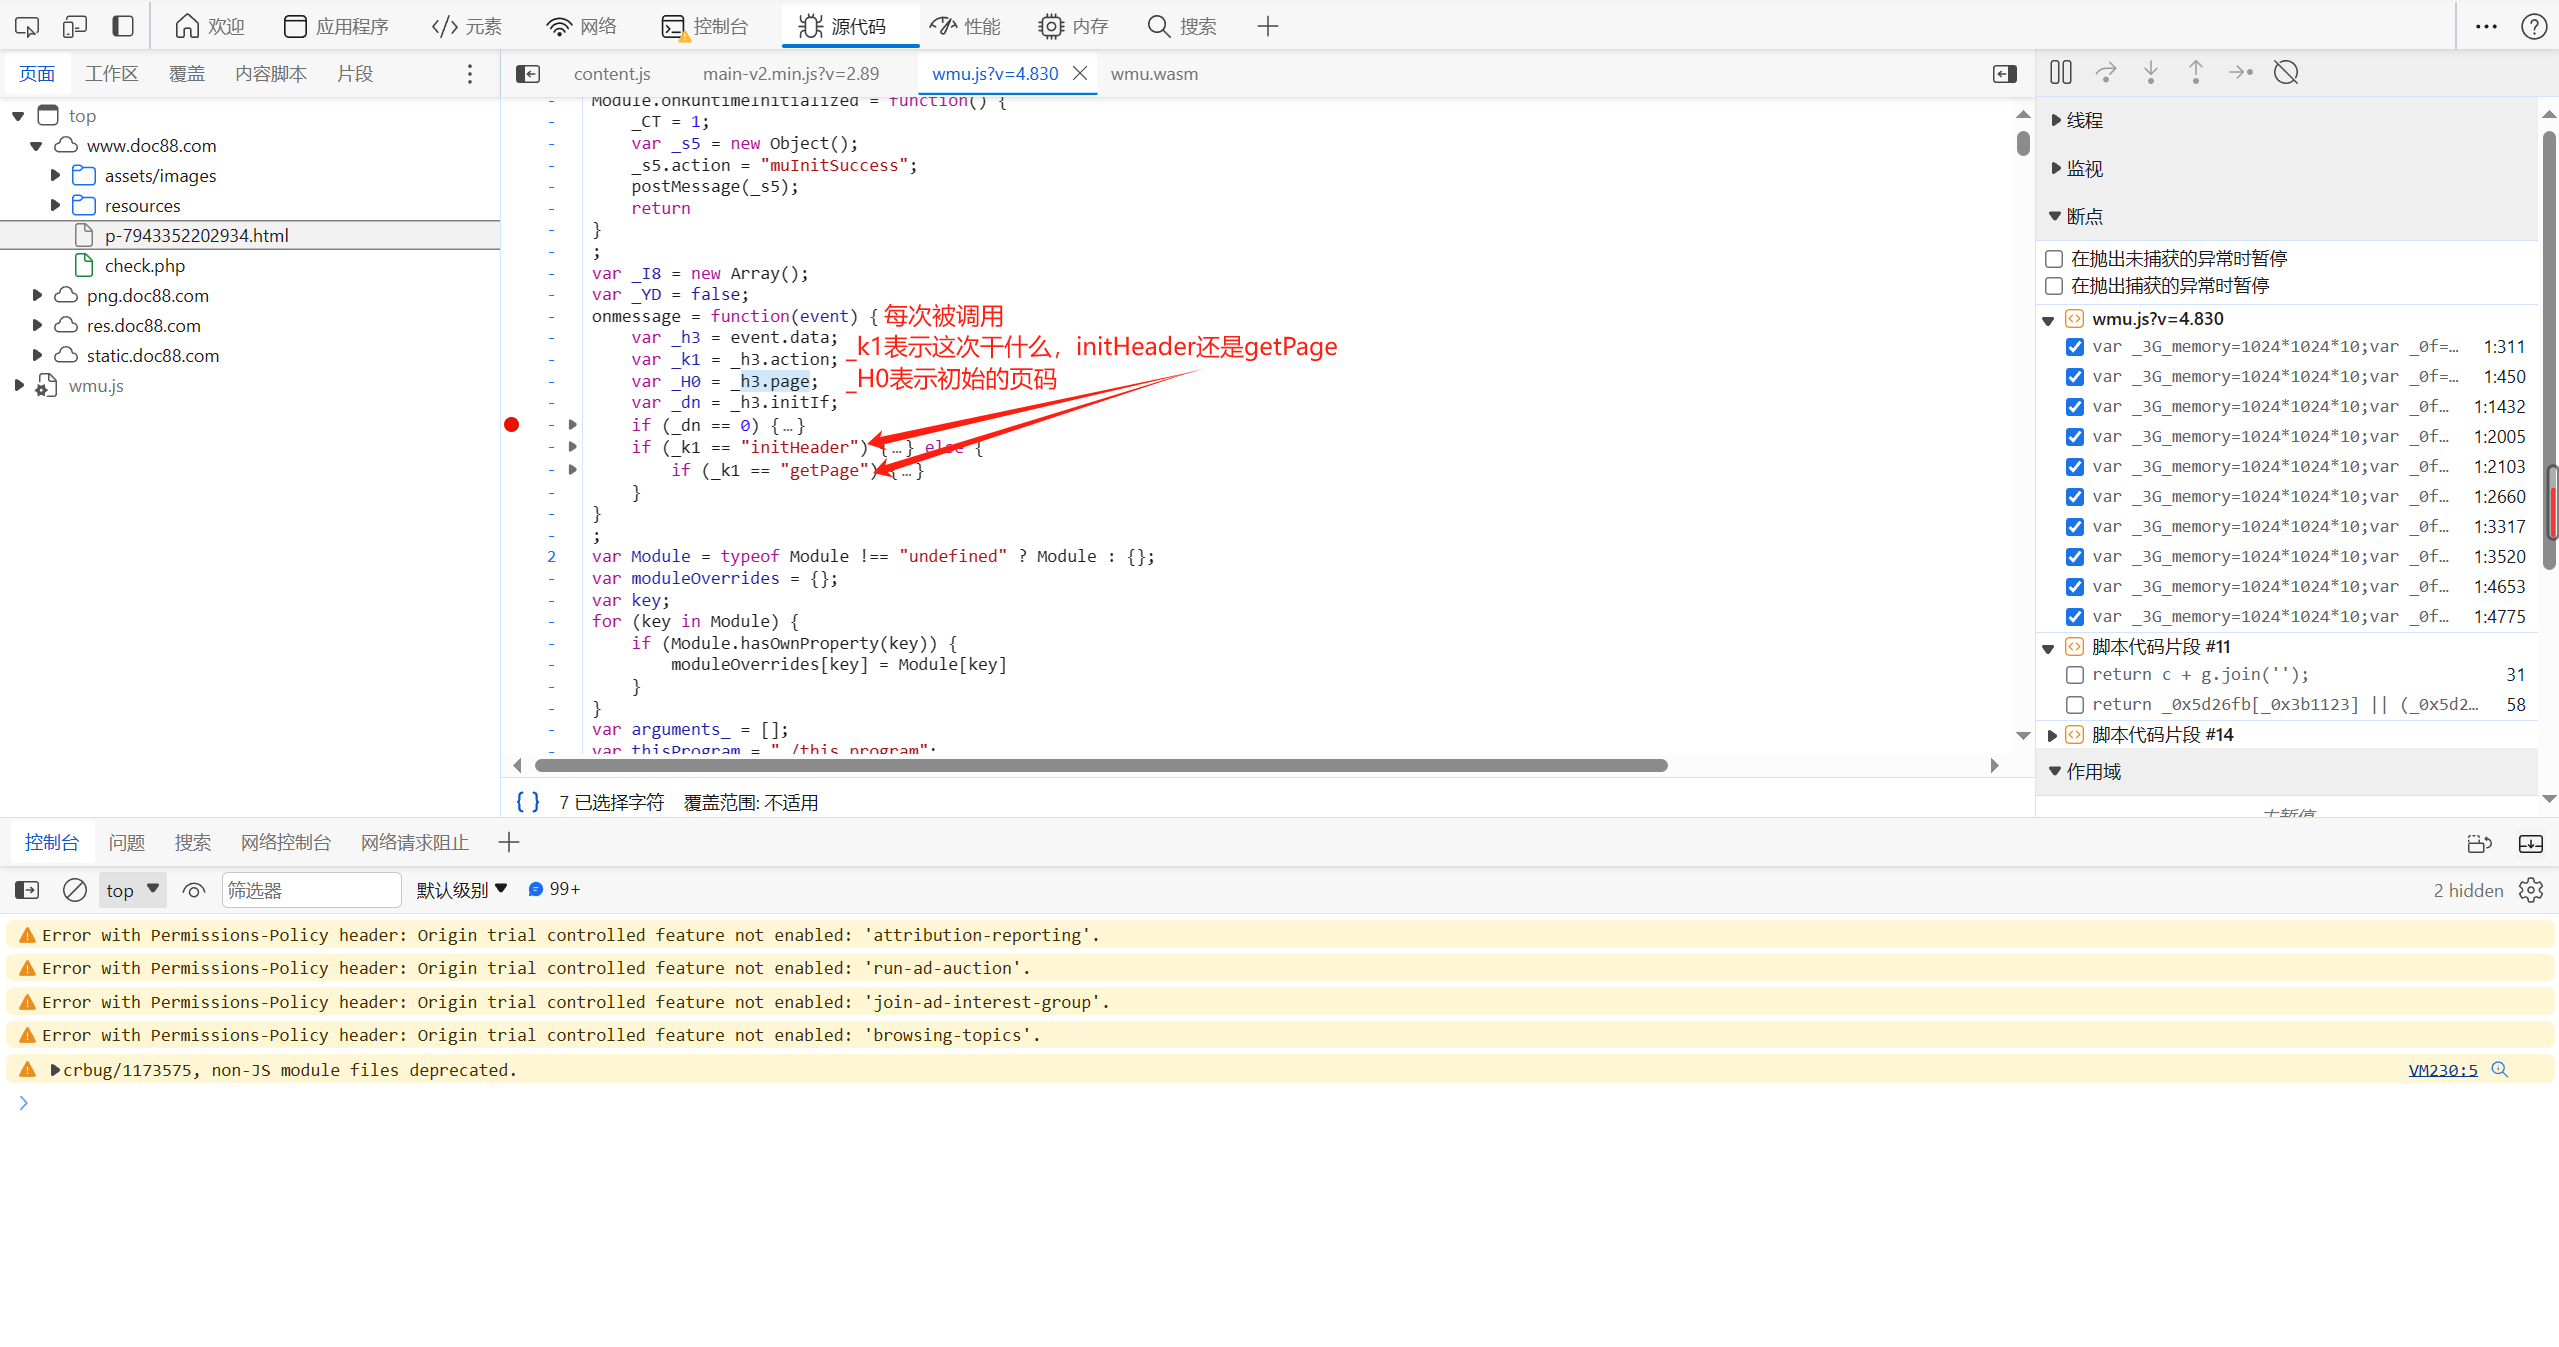Open console settings gear icon
Screen dimensions: 2559x1347
point(2530,890)
